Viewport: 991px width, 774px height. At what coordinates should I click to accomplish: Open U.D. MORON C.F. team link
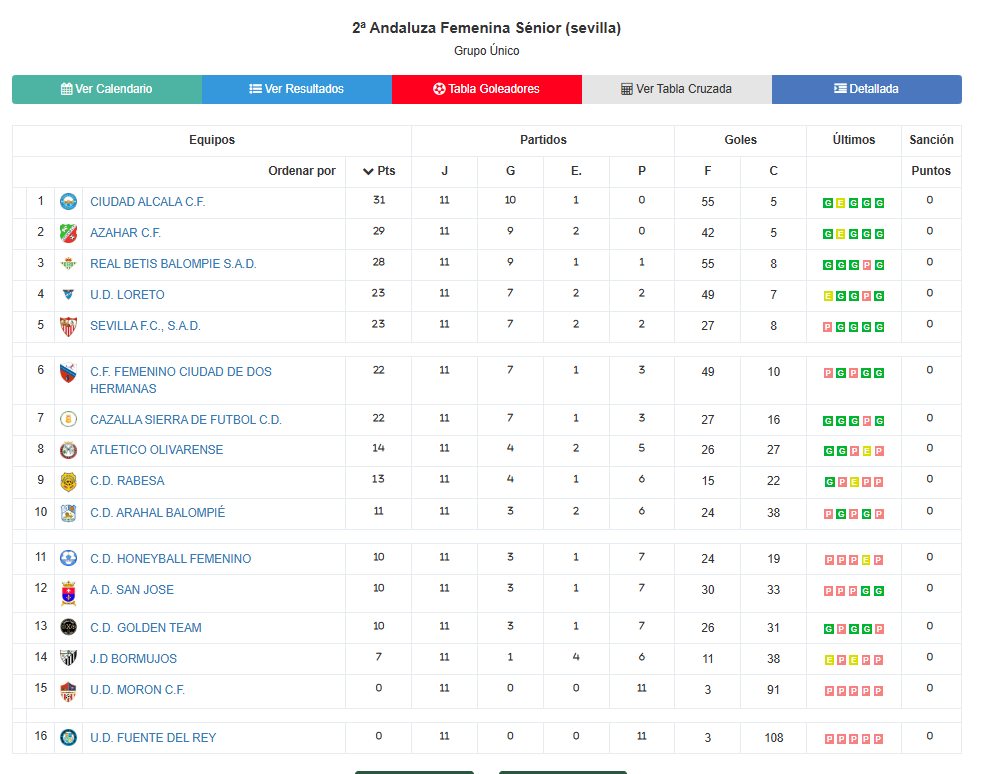[137, 689]
